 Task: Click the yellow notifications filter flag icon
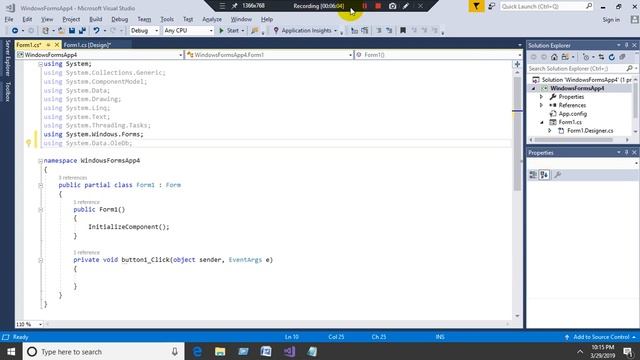476,6
